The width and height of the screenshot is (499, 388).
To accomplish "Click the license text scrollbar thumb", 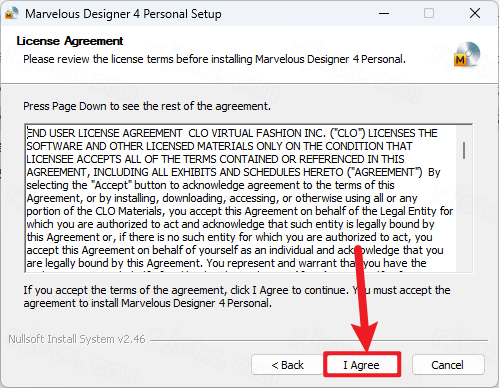I will coord(464,150).
